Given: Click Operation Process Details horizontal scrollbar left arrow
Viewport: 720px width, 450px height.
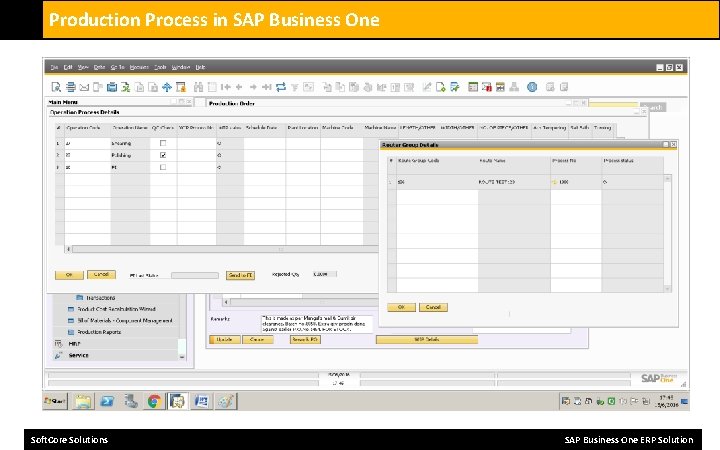Looking at the screenshot, I should point(68,249).
